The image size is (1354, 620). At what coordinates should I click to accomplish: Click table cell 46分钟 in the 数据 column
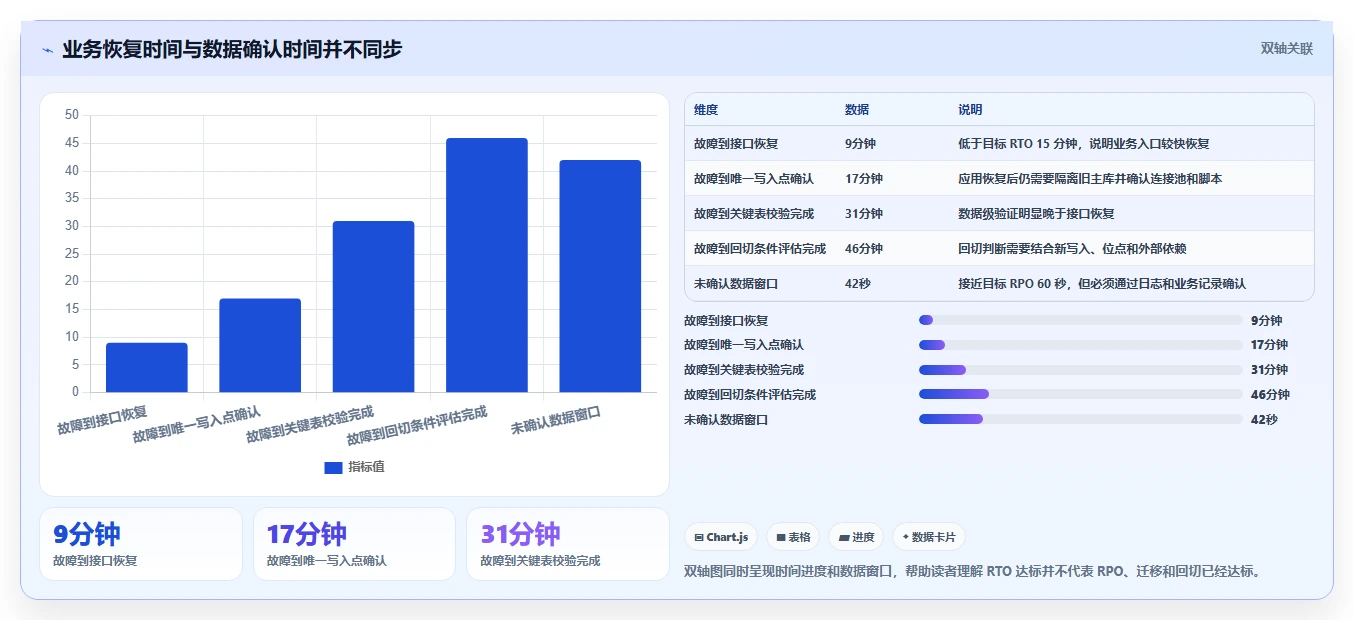tap(864, 249)
